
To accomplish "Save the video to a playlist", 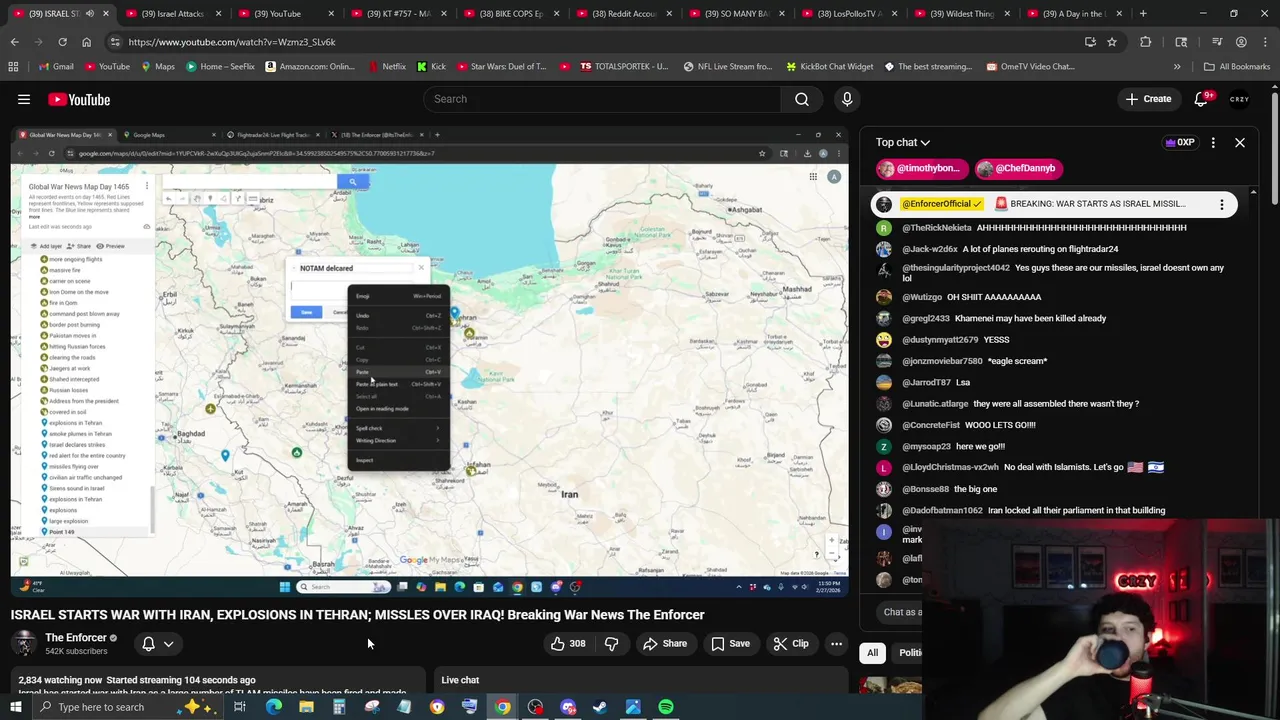I will (730, 644).
